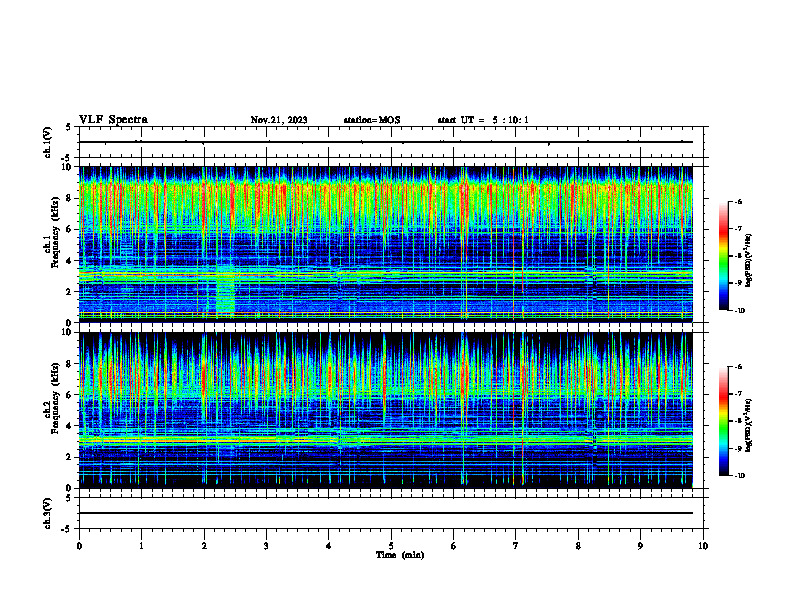Click the ch.1 colorbar "log(PSD)(V²/Hz)" label

[x=749, y=260]
